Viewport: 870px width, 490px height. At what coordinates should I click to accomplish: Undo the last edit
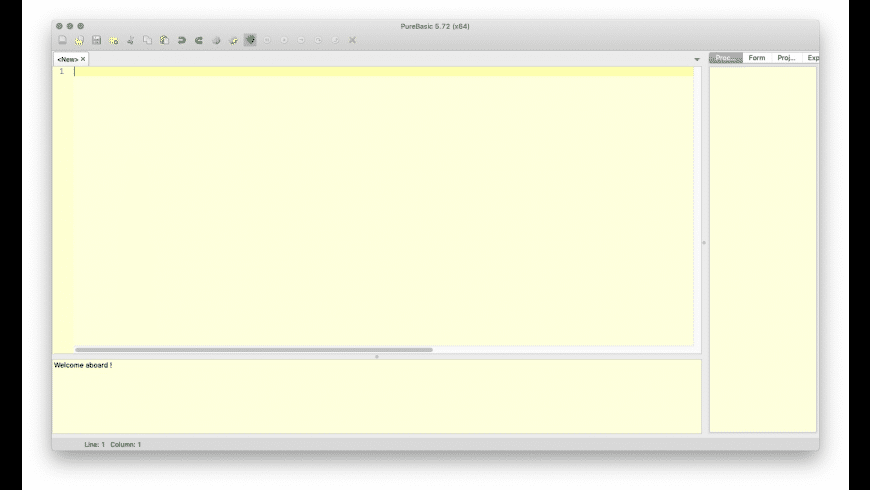(x=182, y=40)
